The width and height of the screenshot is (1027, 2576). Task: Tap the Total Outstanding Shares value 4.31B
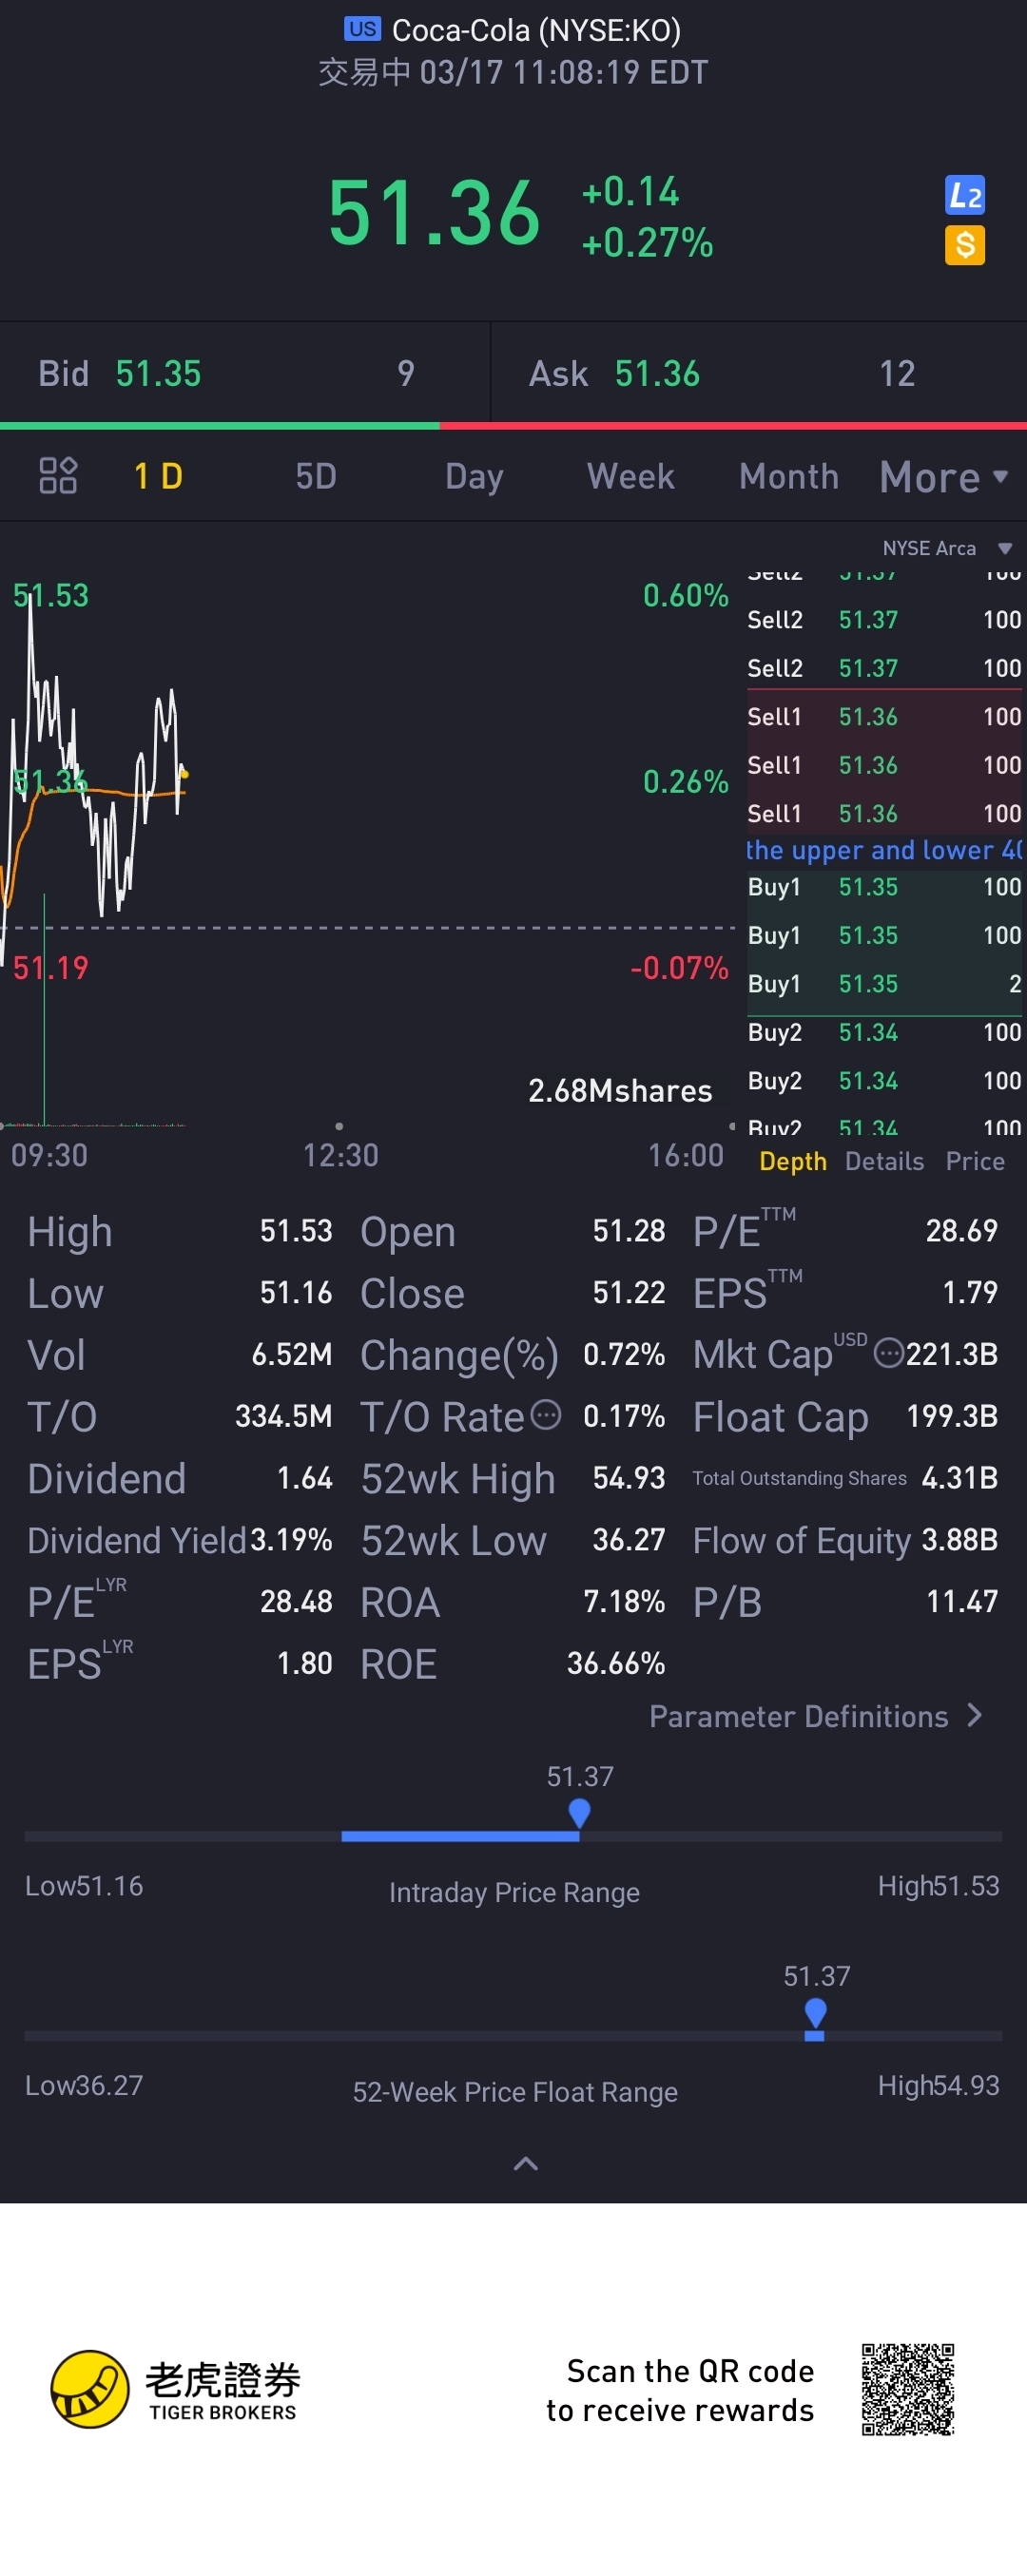click(959, 1477)
